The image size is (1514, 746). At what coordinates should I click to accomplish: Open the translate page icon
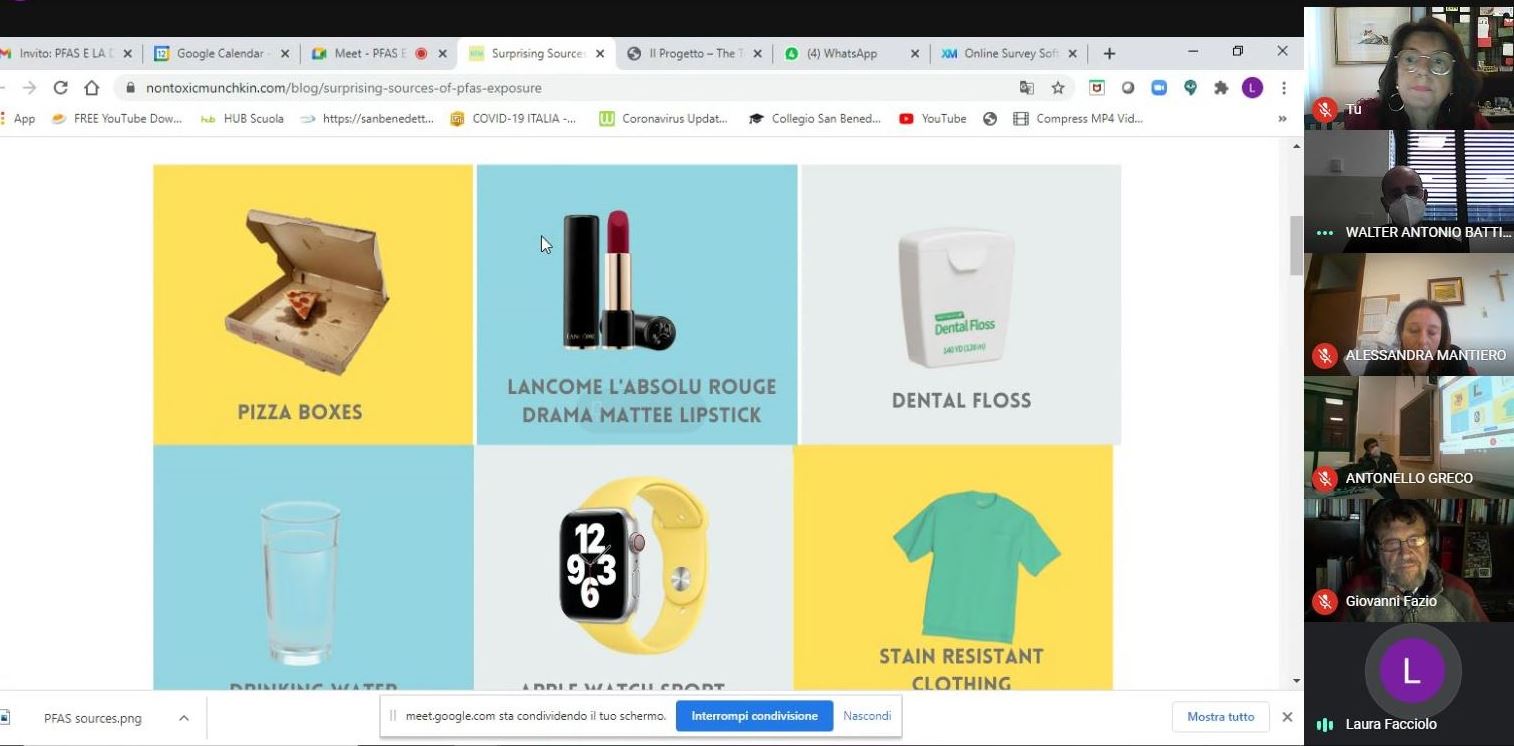[x=1027, y=88]
